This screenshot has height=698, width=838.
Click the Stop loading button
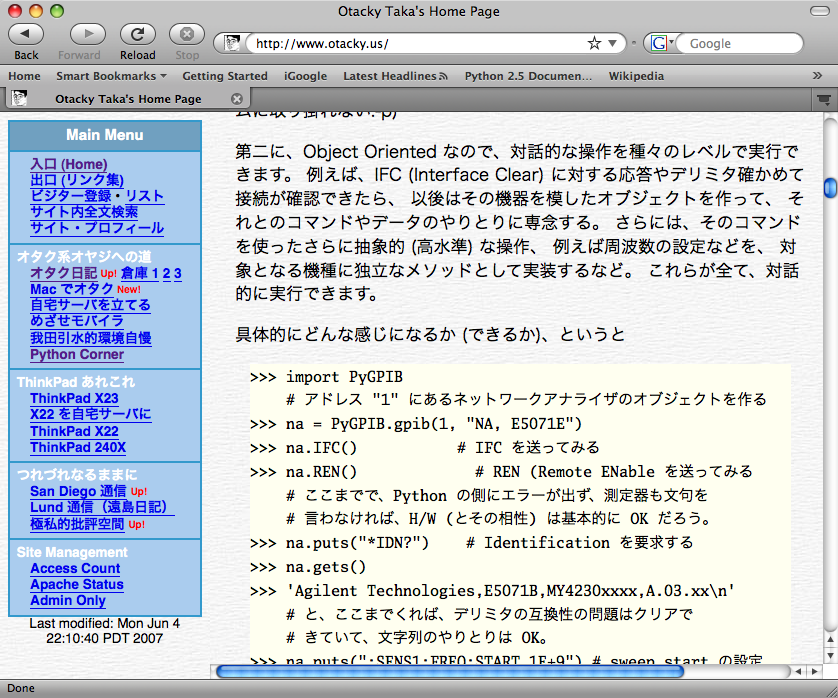tap(187, 34)
